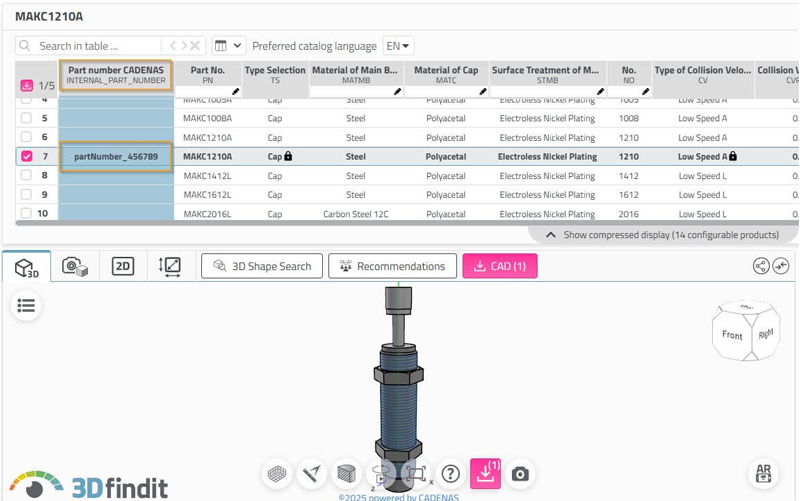
Task: Click the Type Selection column header
Action: (x=275, y=74)
